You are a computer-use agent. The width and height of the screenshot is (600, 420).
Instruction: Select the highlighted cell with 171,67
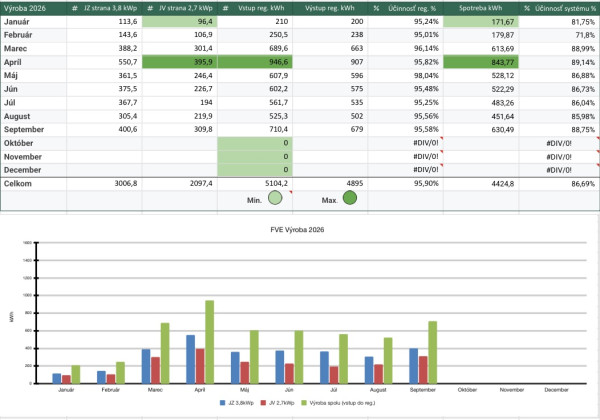481,22
